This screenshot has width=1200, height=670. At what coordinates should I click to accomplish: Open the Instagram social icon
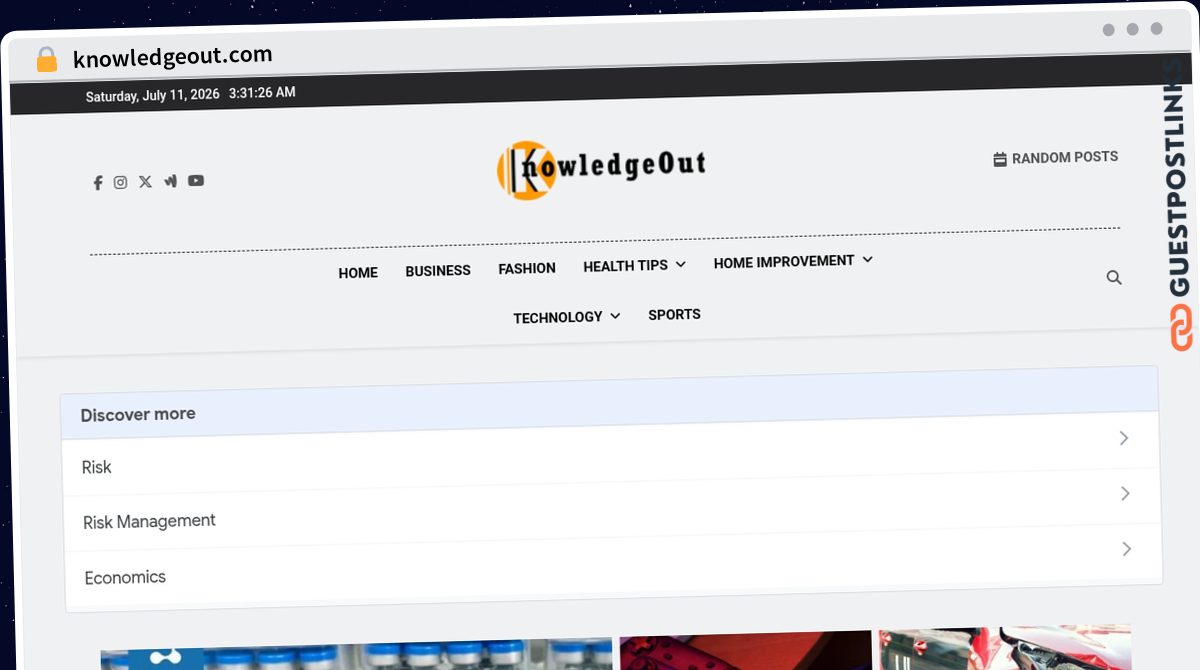120,182
